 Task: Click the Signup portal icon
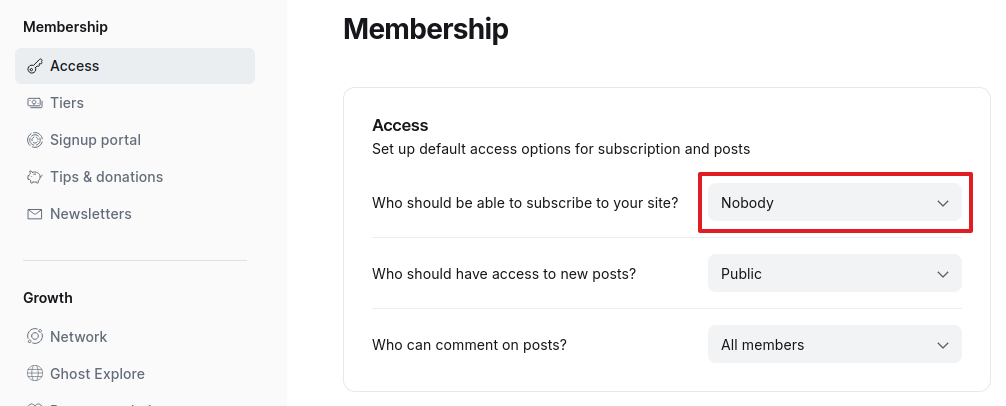pyautogui.click(x=34, y=140)
